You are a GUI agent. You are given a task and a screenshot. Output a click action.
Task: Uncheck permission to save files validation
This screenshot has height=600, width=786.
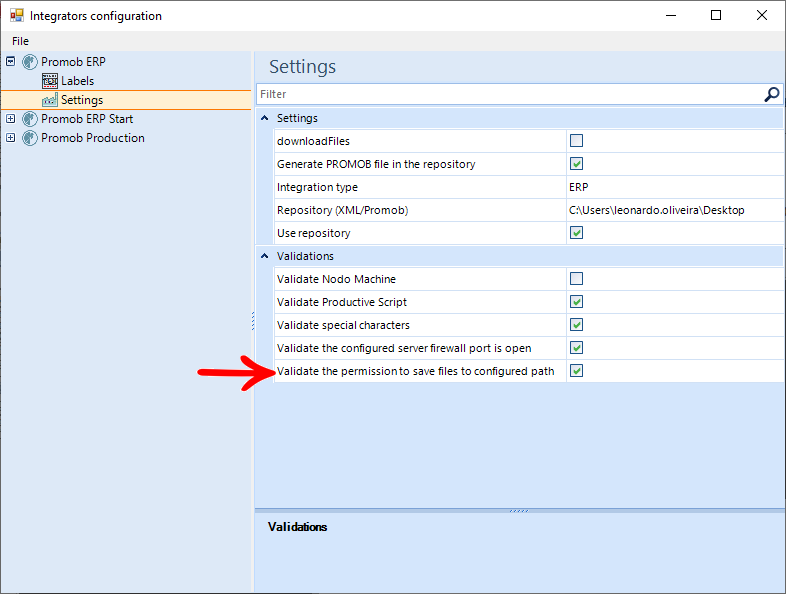coord(576,371)
